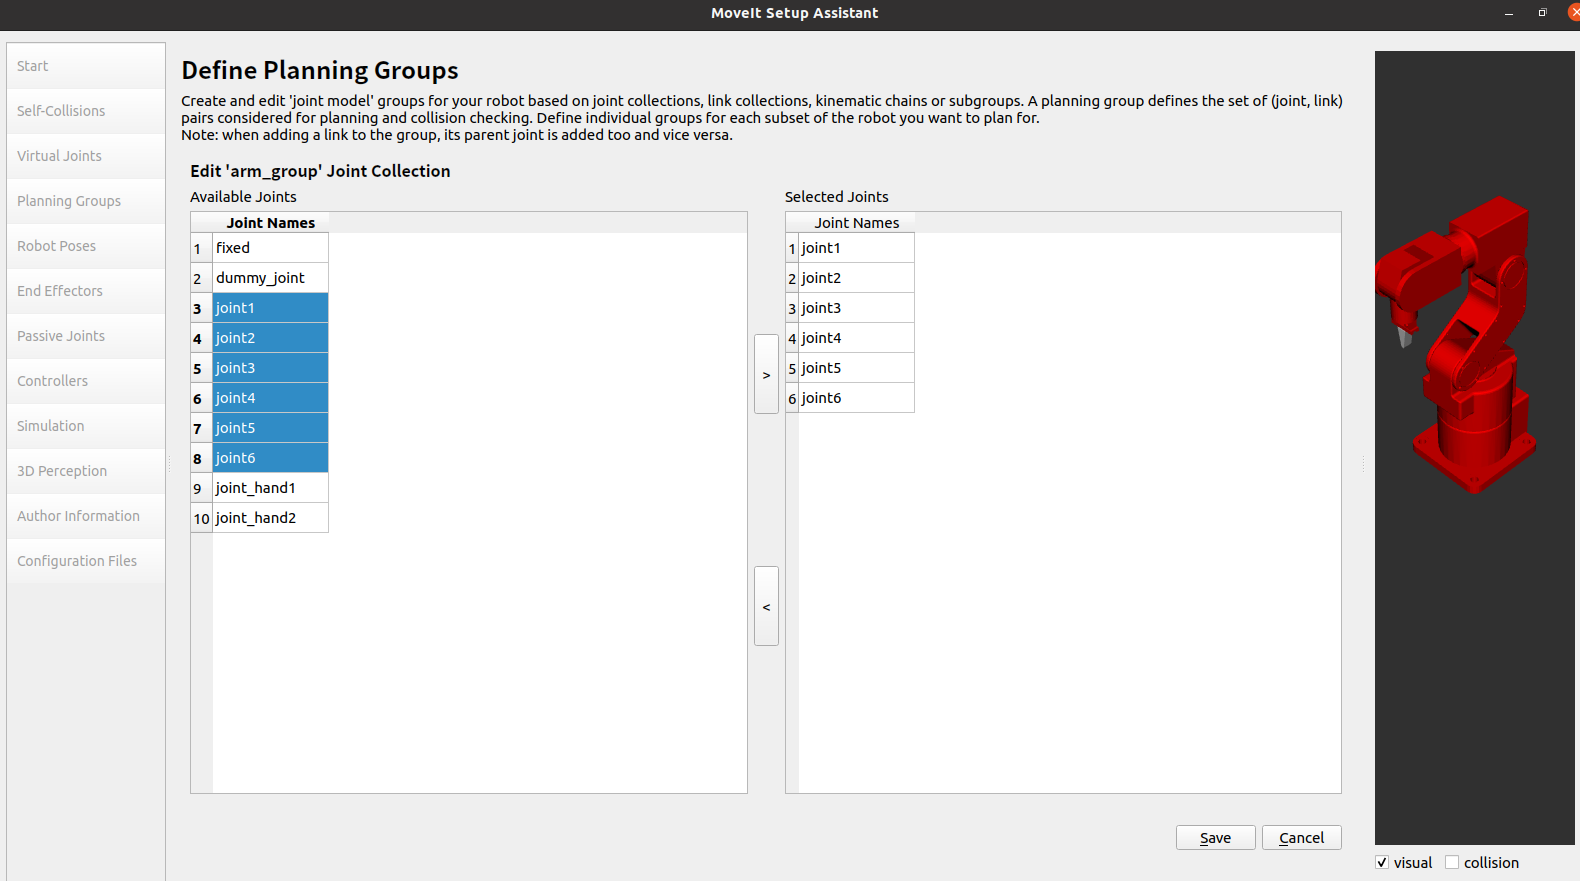Click Joint Names header in Available Joints
The height and width of the screenshot is (881, 1580).
click(x=270, y=223)
